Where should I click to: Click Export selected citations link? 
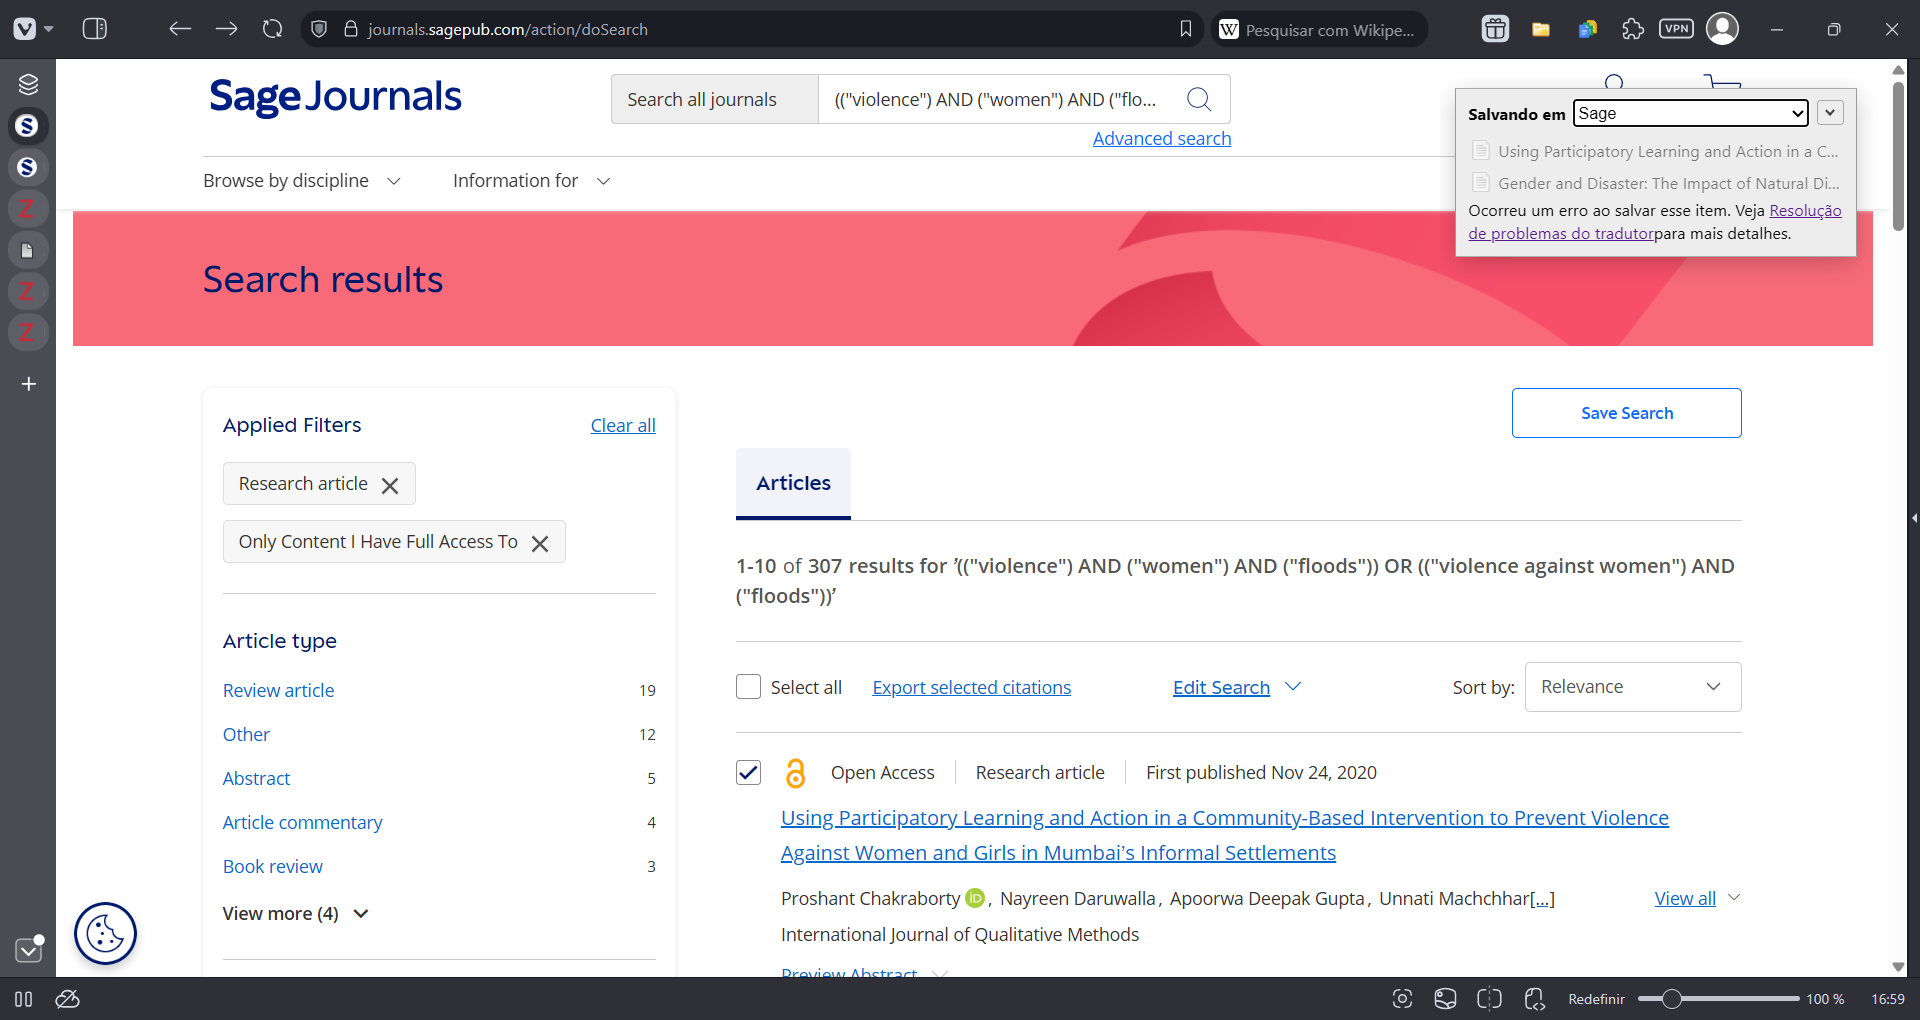971,687
